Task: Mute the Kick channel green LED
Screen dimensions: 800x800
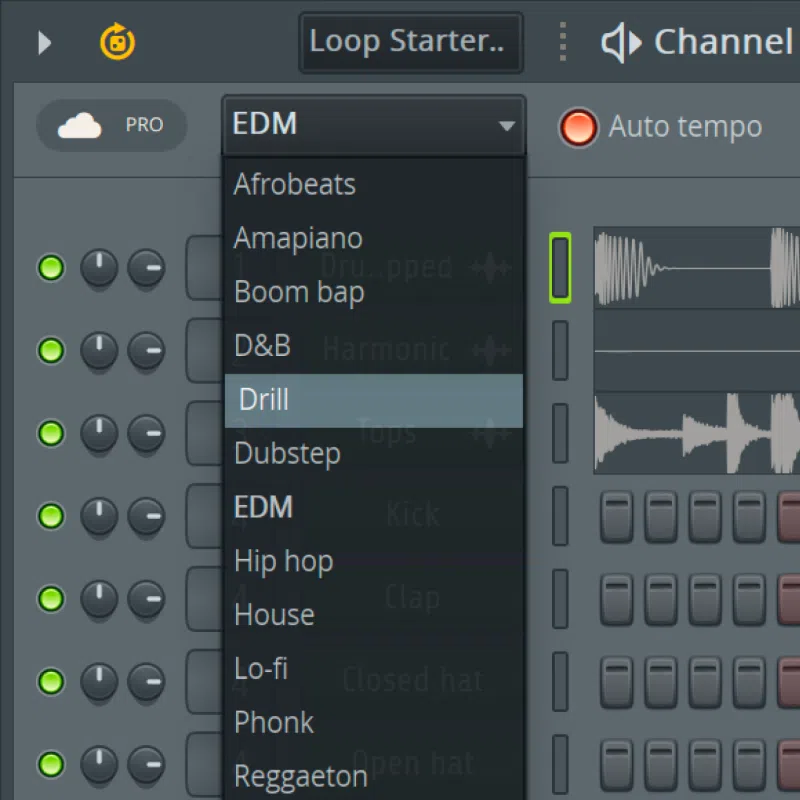Action: 51,516
